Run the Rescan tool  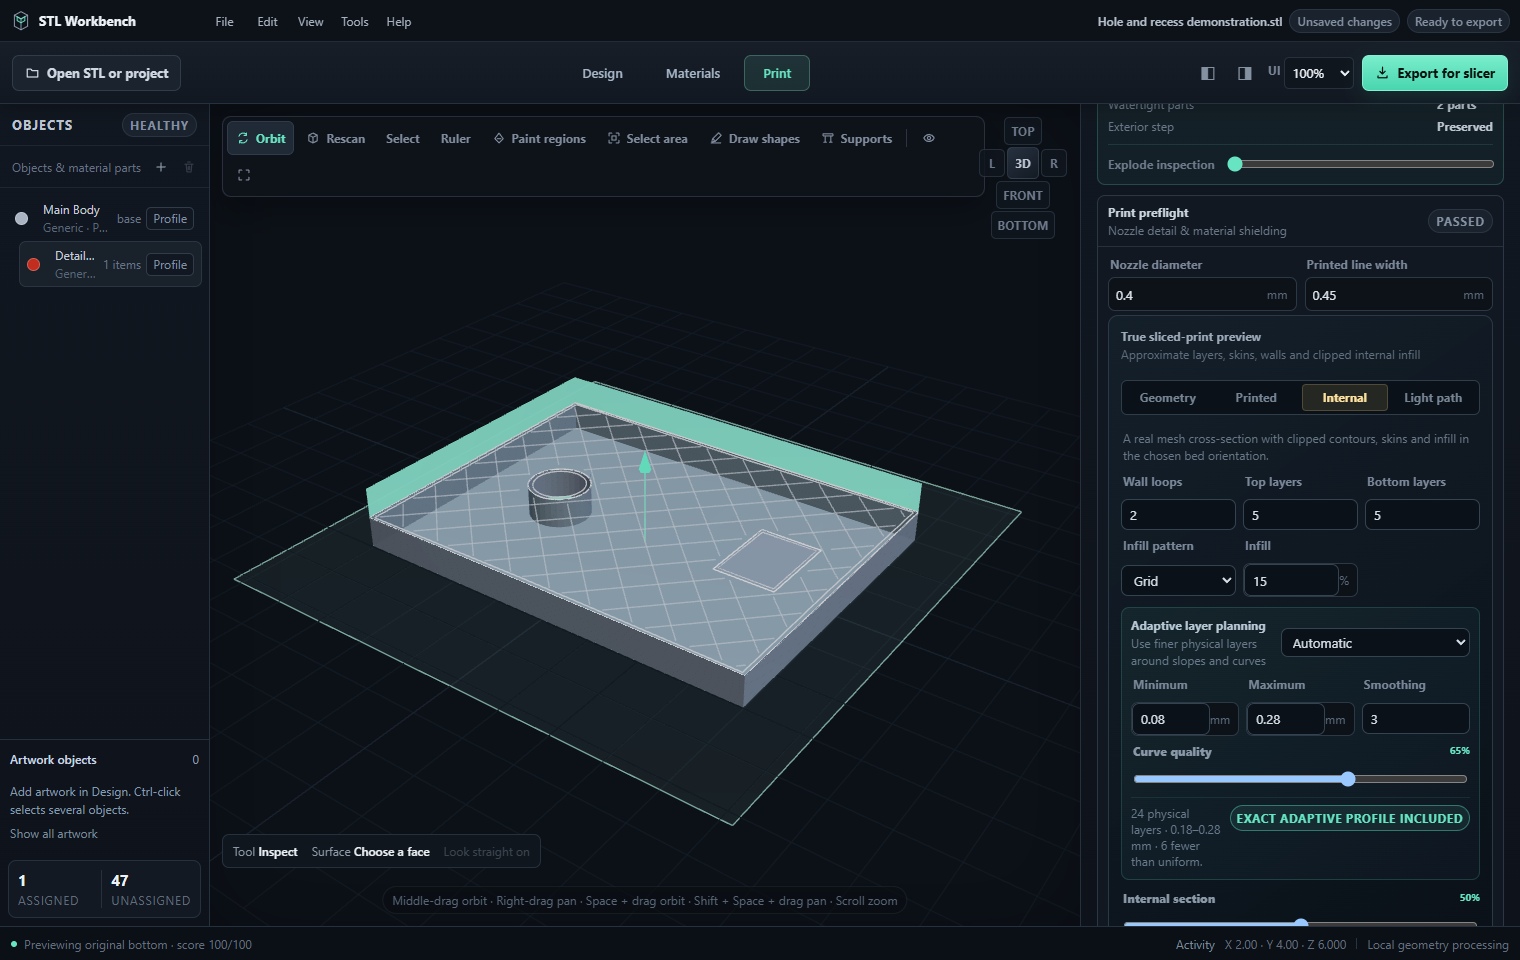pyautogui.click(x=336, y=138)
